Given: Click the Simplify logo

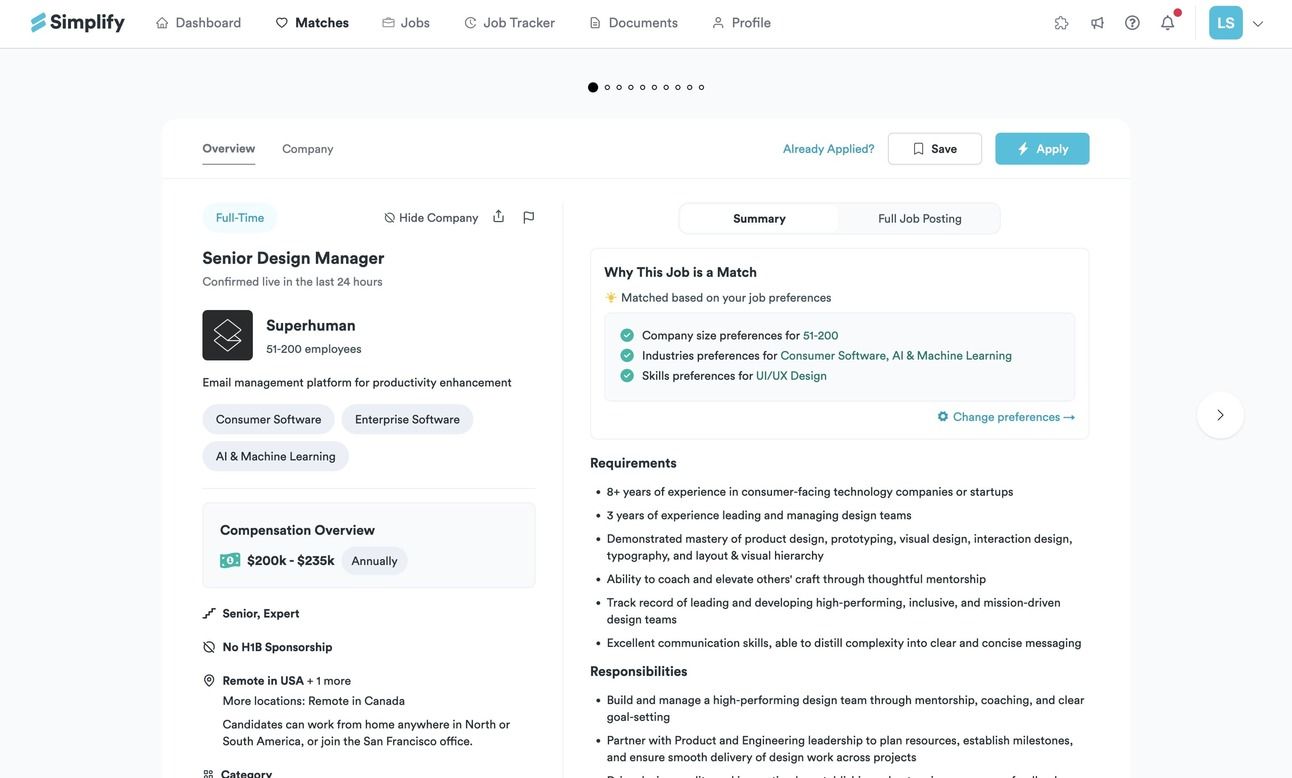Looking at the screenshot, I should [78, 22].
